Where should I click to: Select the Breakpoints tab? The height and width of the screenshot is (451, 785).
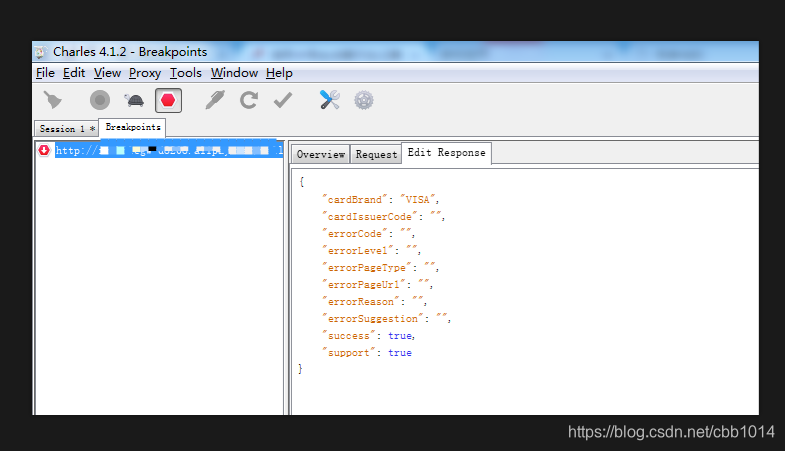(x=133, y=127)
